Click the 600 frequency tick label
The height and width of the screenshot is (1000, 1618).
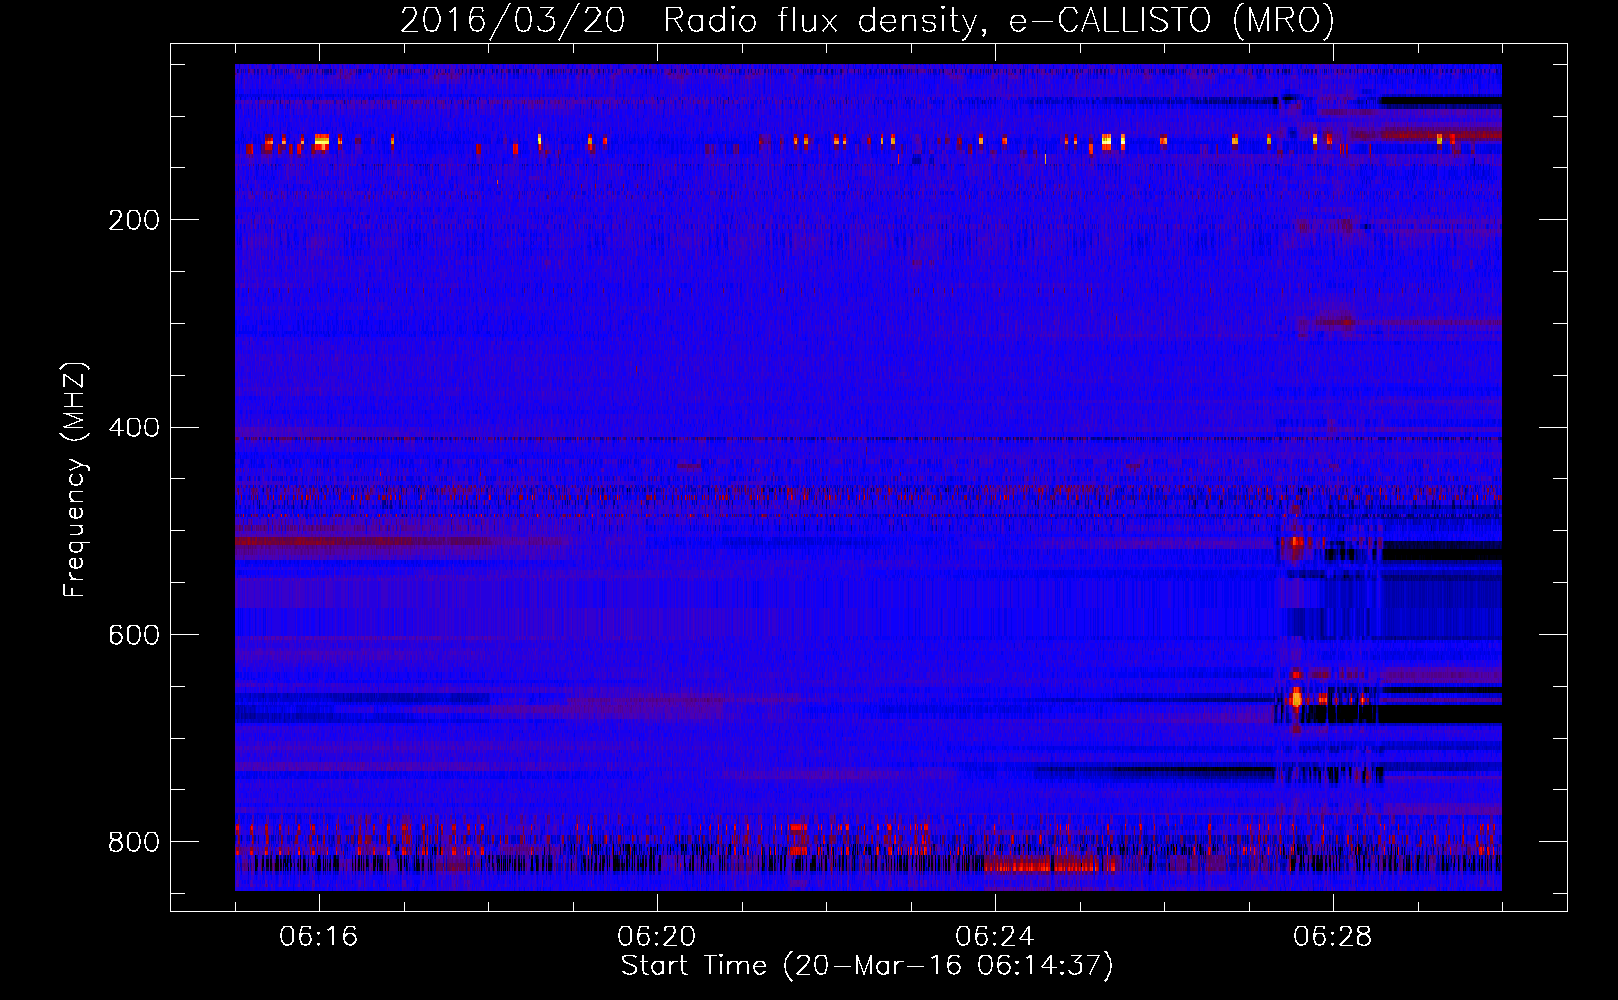pyautogui.click(x=134, y=635)
